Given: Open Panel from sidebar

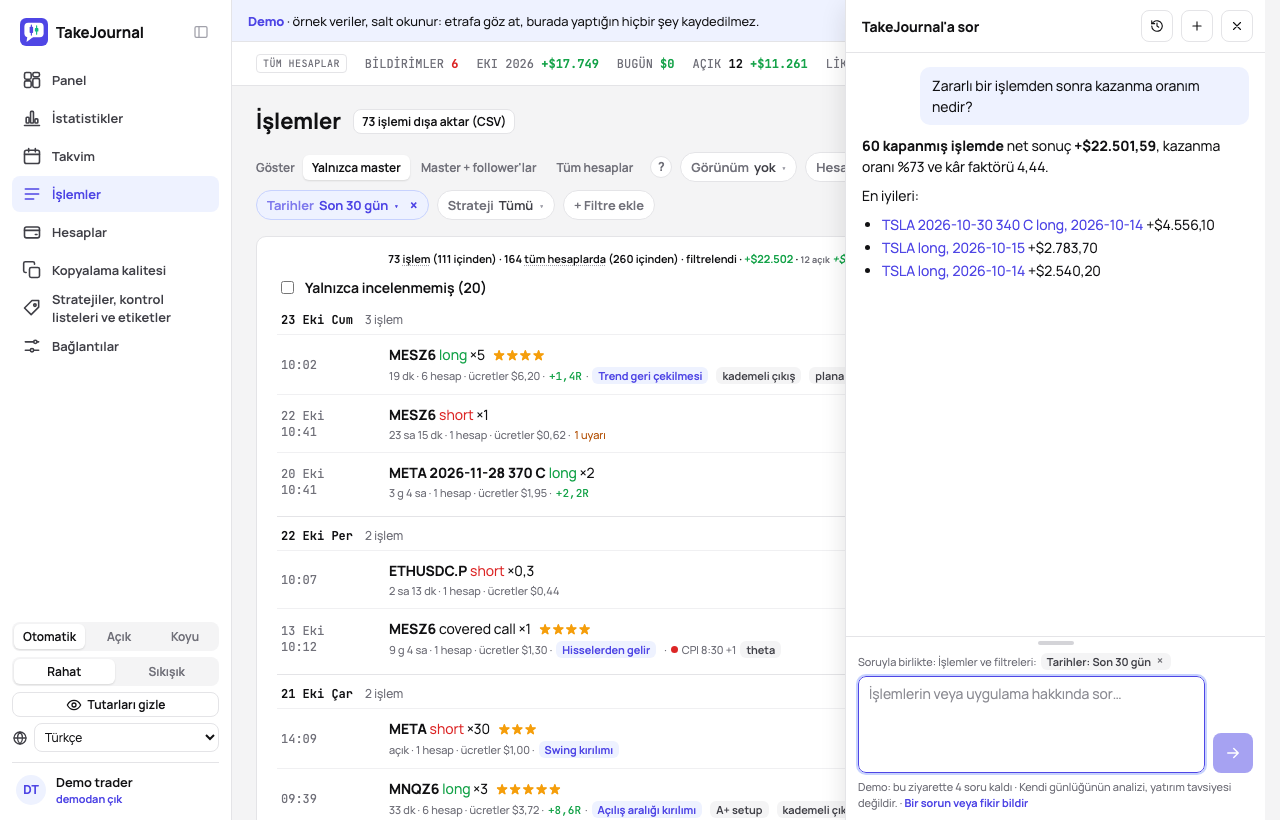Looking at the screenshot, I should [115, 80].
